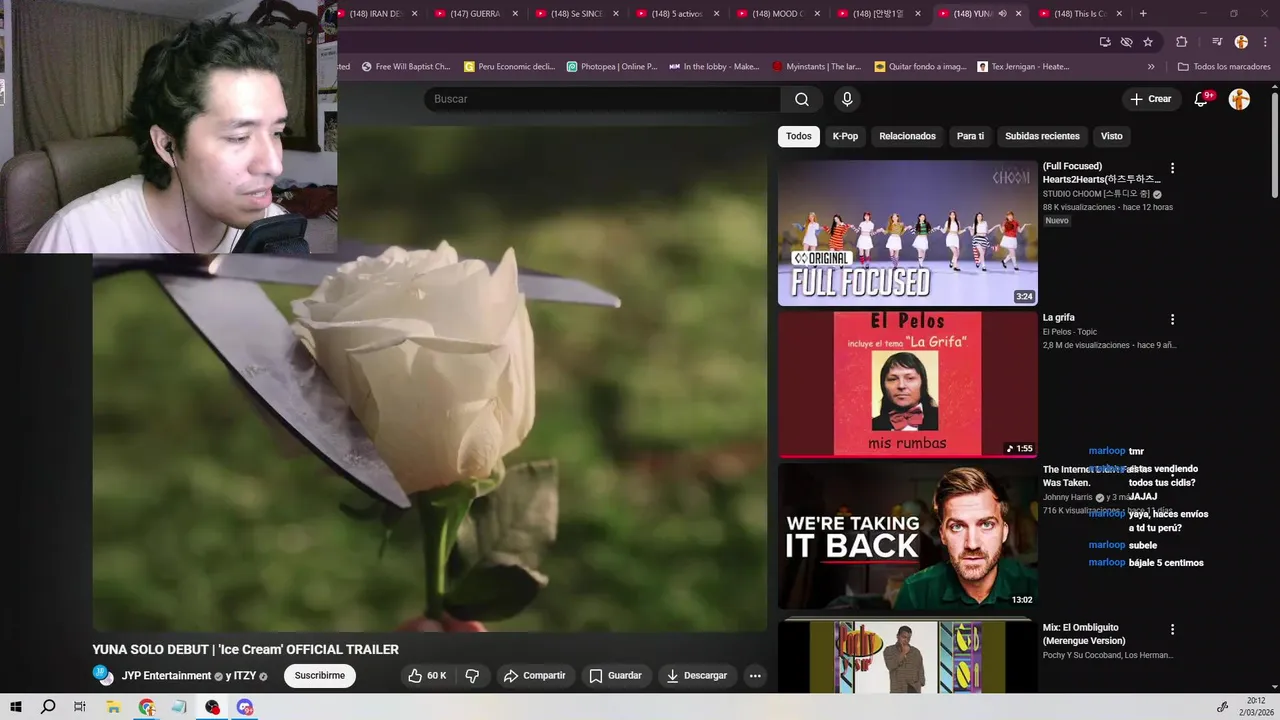Mute the YUNA tab via speaker icon
Image resolution: width=1280 pixels, height=720 pixels.
point(1002,13)
